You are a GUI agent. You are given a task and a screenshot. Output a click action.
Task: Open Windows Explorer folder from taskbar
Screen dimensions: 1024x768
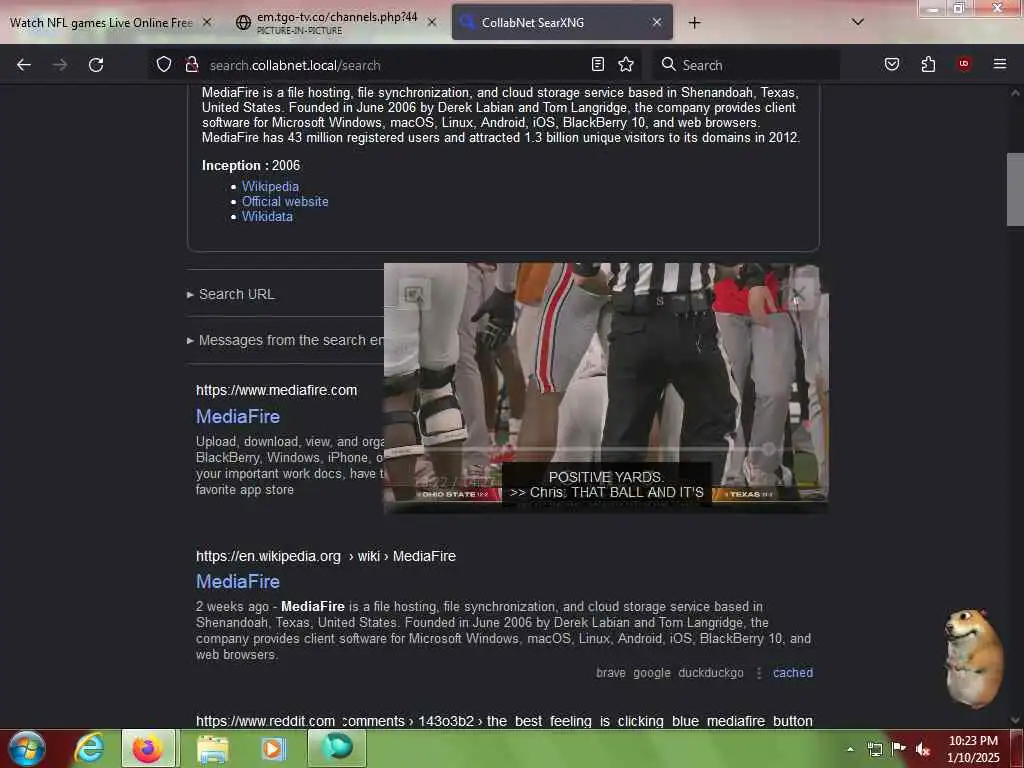213,748
